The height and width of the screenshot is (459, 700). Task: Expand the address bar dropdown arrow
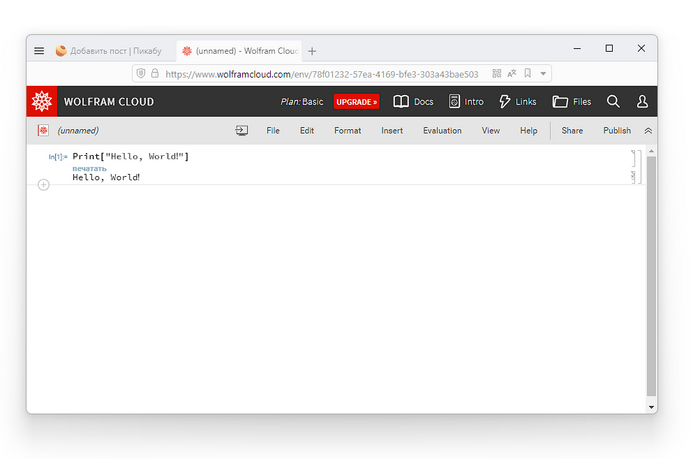tap(543, 74)
